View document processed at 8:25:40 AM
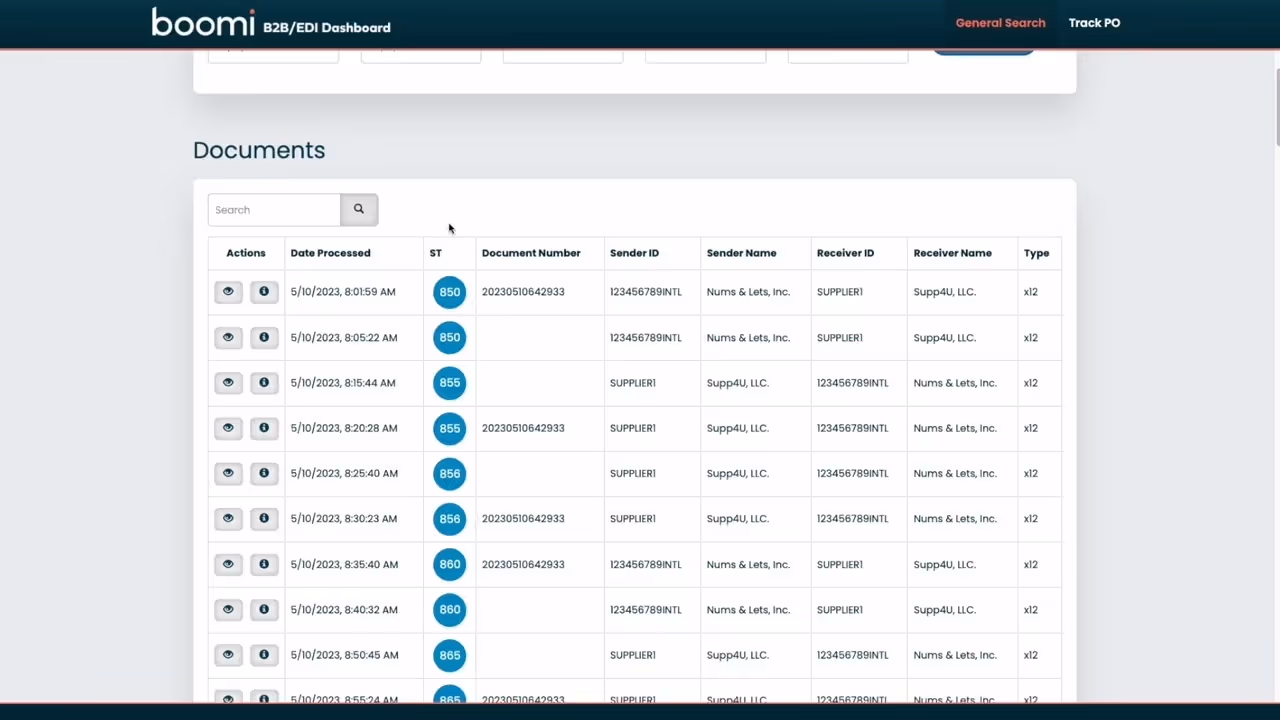This screenshot has height=720, width=1280. point(228,473)
